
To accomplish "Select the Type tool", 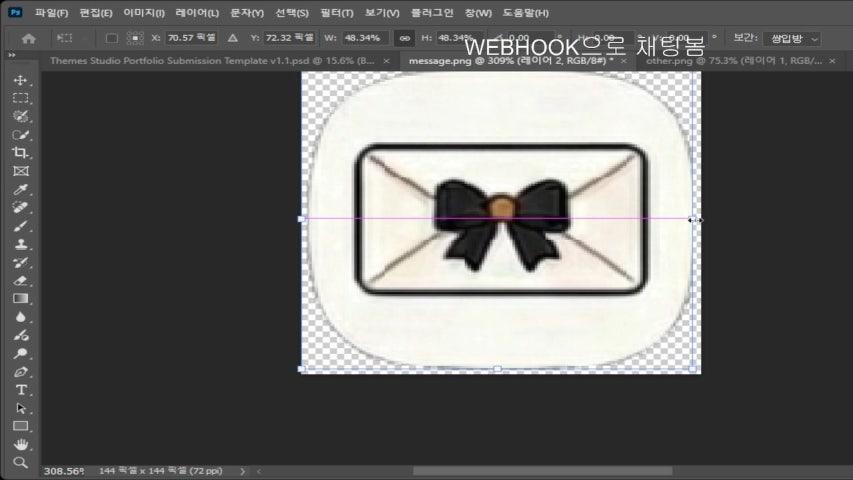I will 21,390.
